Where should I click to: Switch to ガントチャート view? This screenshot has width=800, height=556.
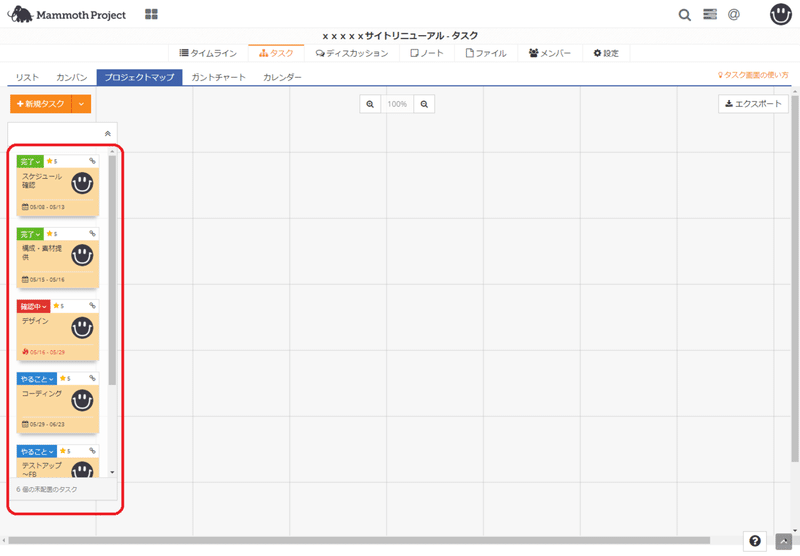(x=218, y=77)
